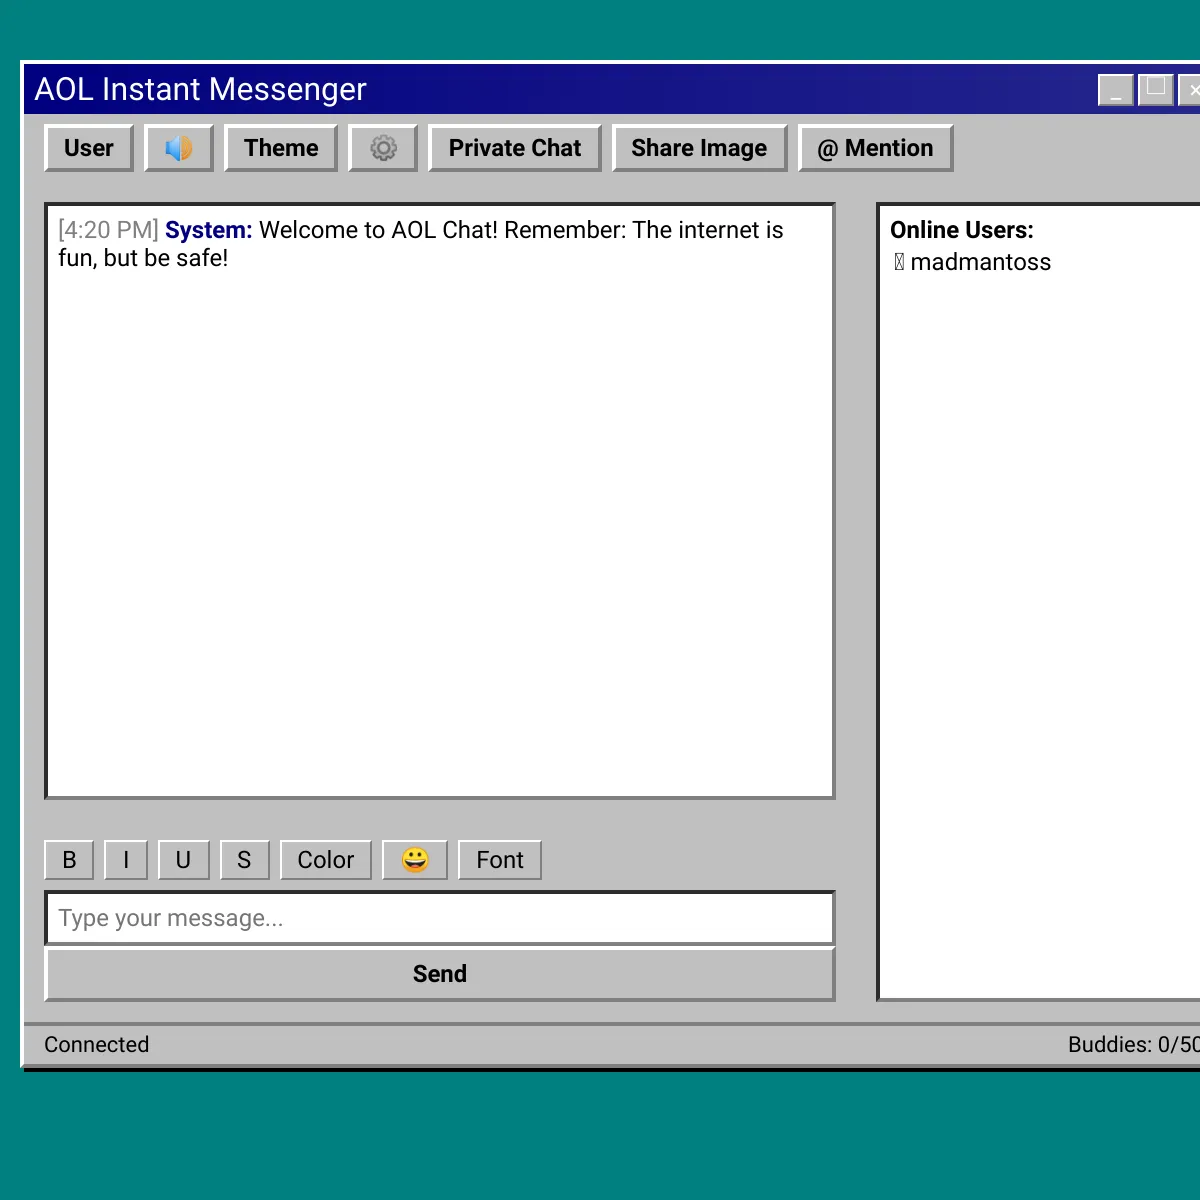Viewport: 1200px width, 1200px height.
Task: Select user madmantoss in Online Users
Action: click(972, 262)
